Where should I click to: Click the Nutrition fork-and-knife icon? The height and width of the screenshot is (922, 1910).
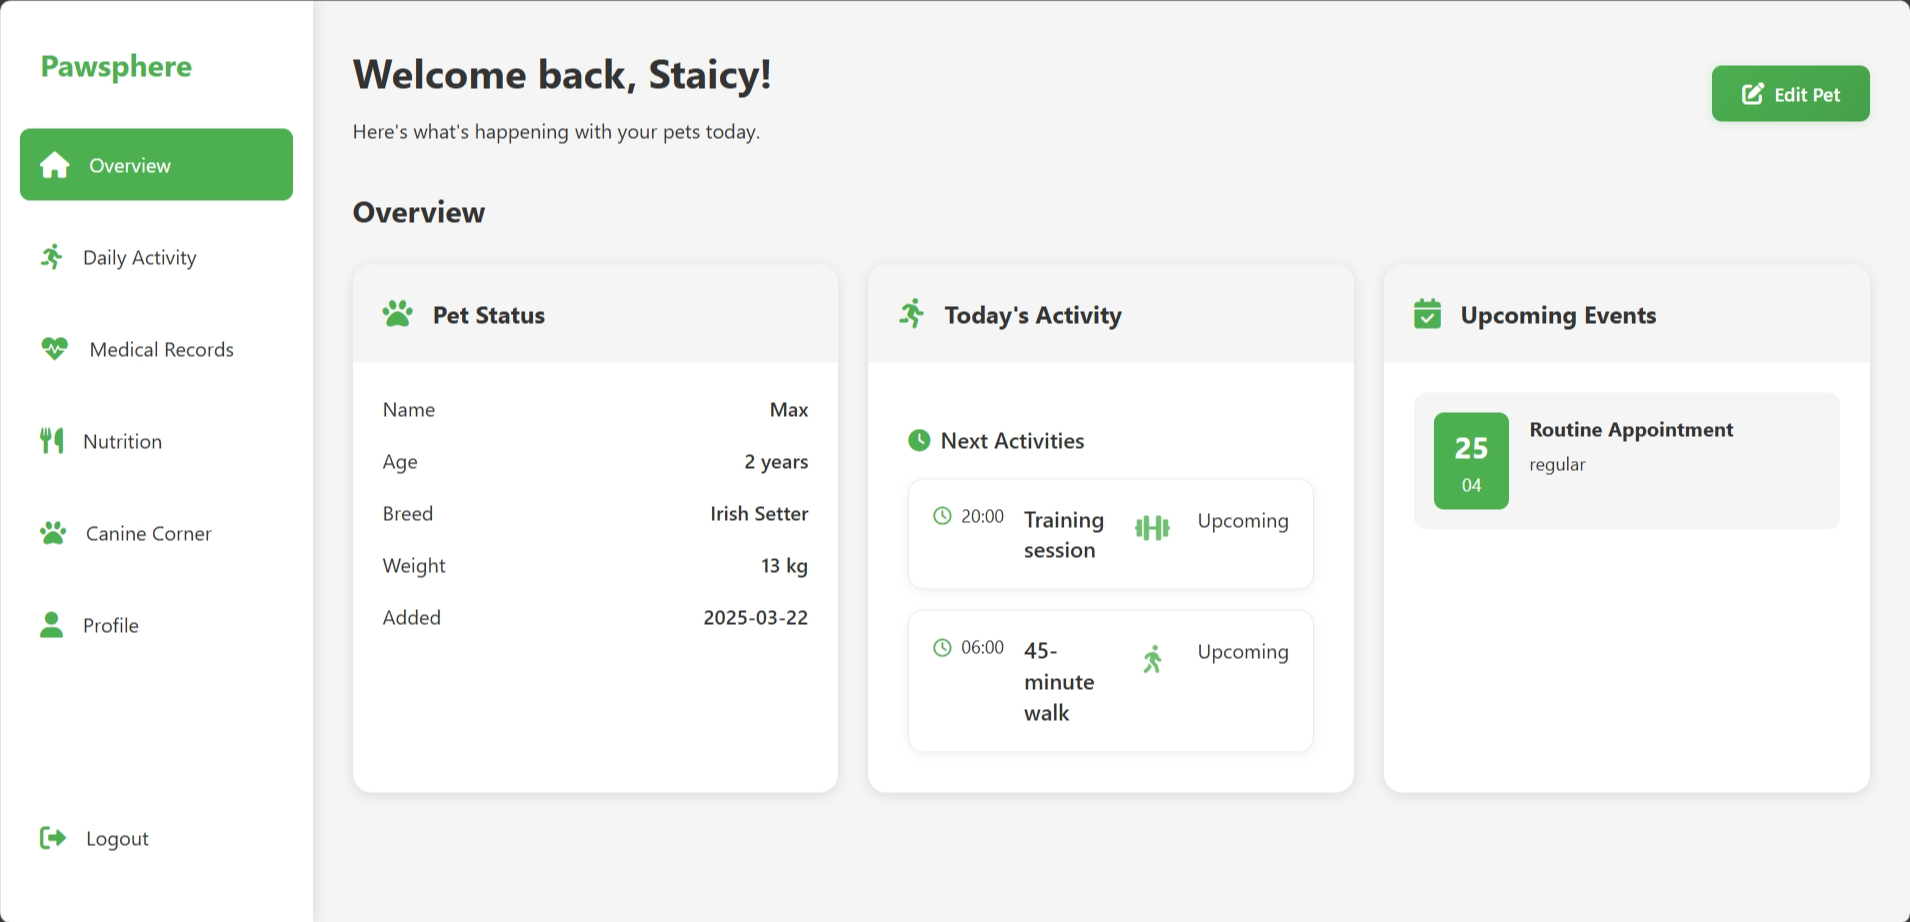coord(51,441)
